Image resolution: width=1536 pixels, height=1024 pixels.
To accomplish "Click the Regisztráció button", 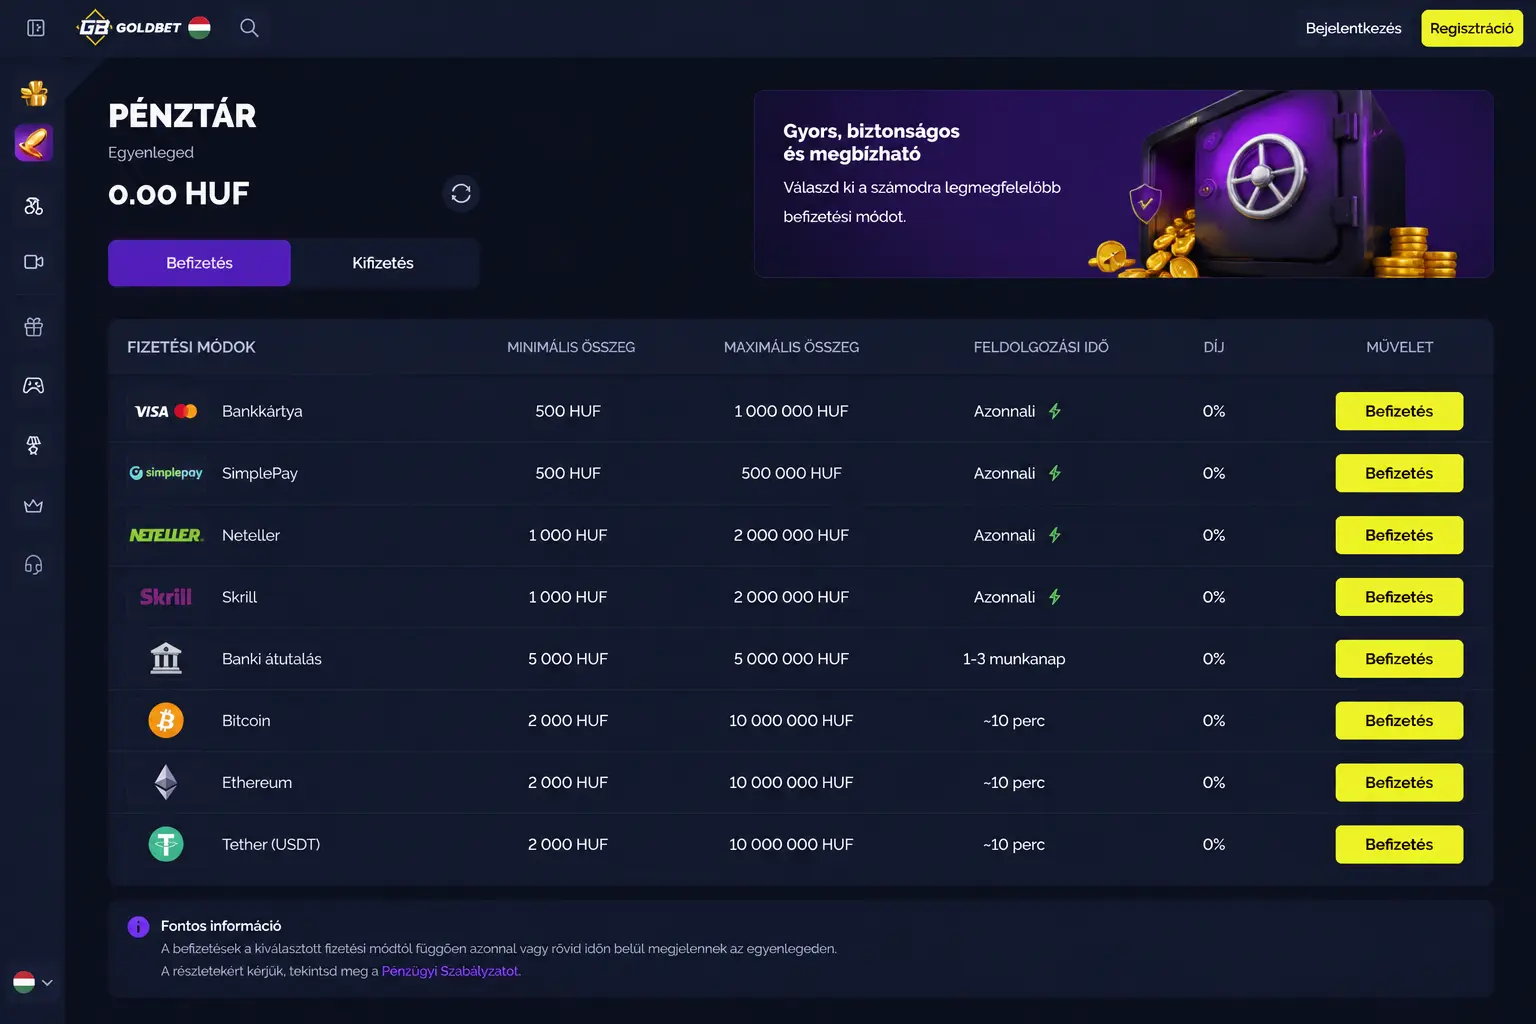I will (1472, 28).
